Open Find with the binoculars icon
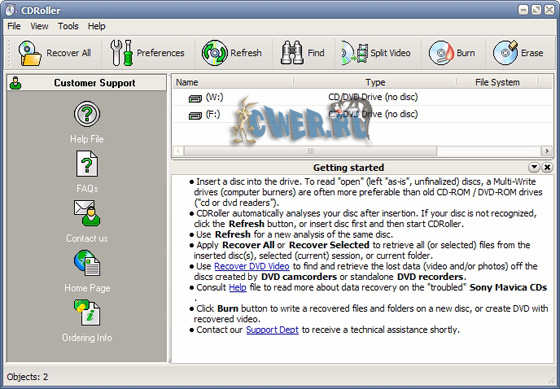Viewport: 560px width, 389px height. pyautogui.click(x=292, y=53)
